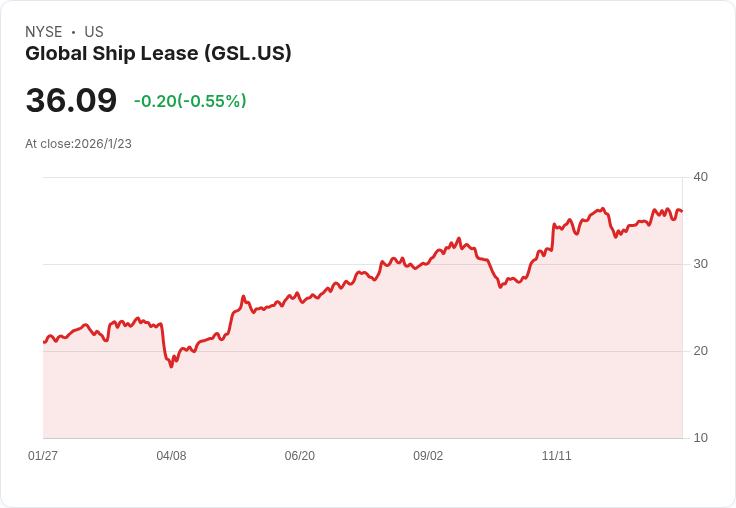
Task: Click the October dip on the price line
Action: click(x=500, y=287)
